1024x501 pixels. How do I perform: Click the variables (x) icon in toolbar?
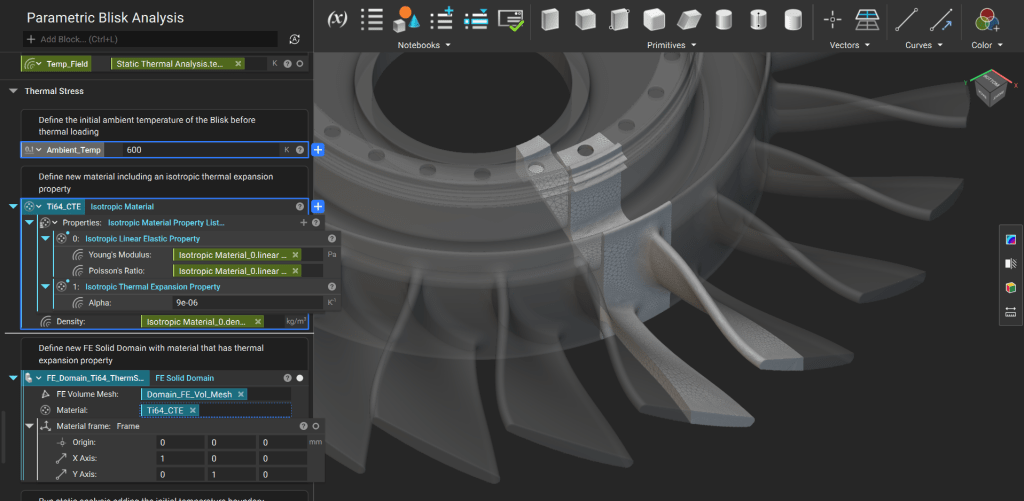tap(337, 19)
